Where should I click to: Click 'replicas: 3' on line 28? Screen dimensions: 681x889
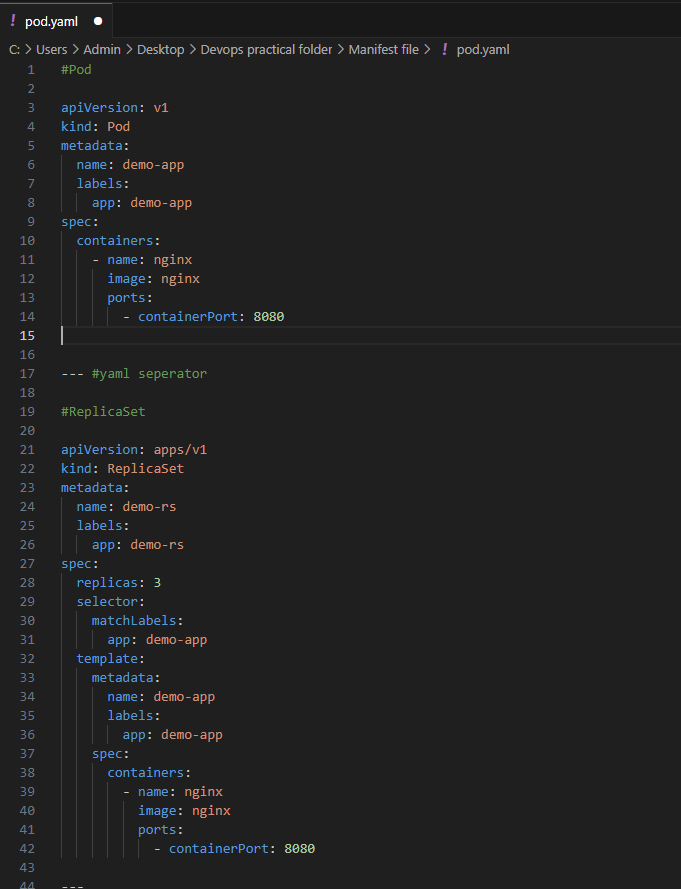[x=119, y=583]
